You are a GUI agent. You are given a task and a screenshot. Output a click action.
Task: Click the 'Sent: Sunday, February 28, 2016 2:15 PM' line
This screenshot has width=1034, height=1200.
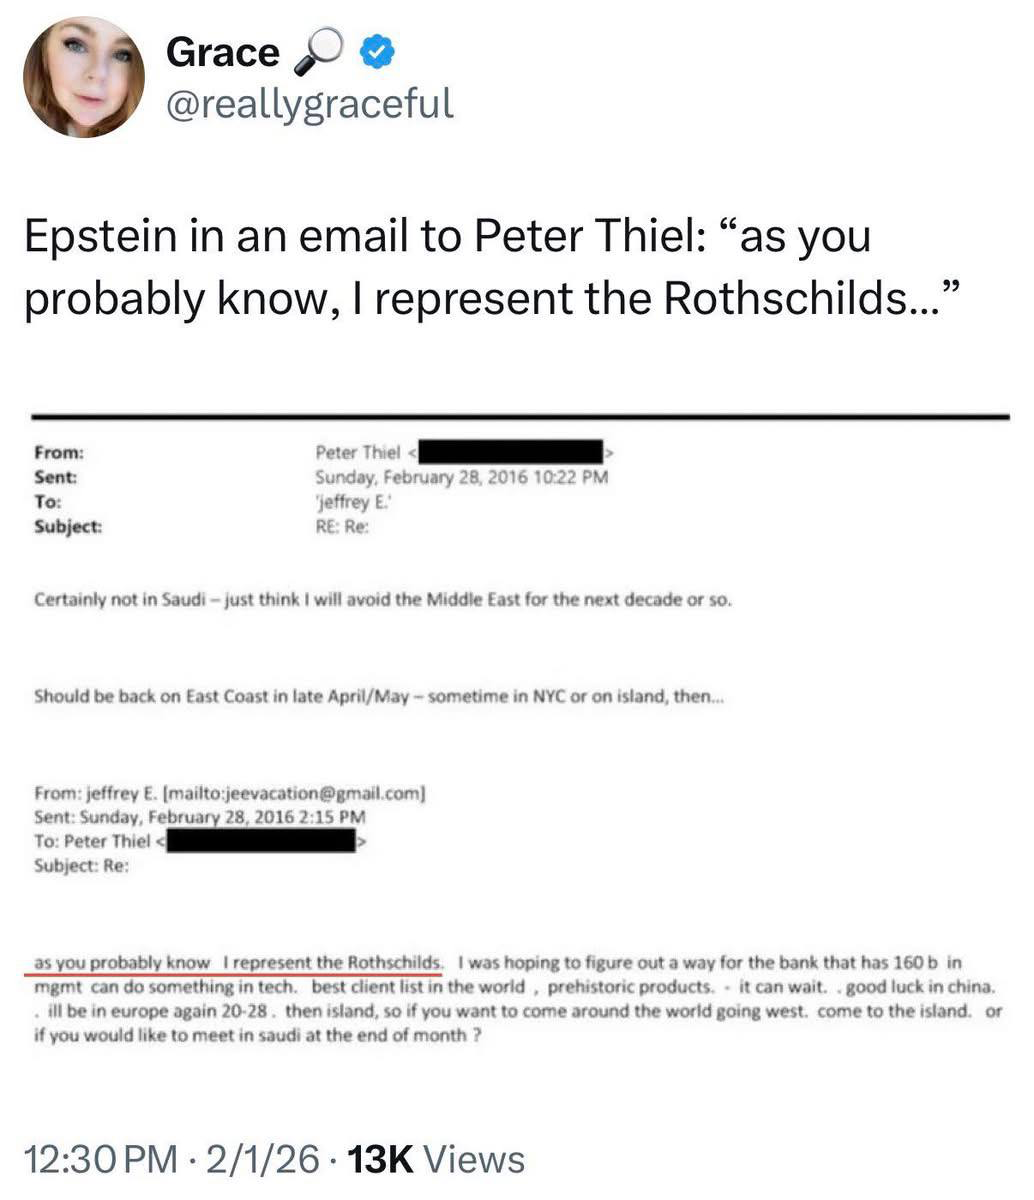(x=199, y=818)
